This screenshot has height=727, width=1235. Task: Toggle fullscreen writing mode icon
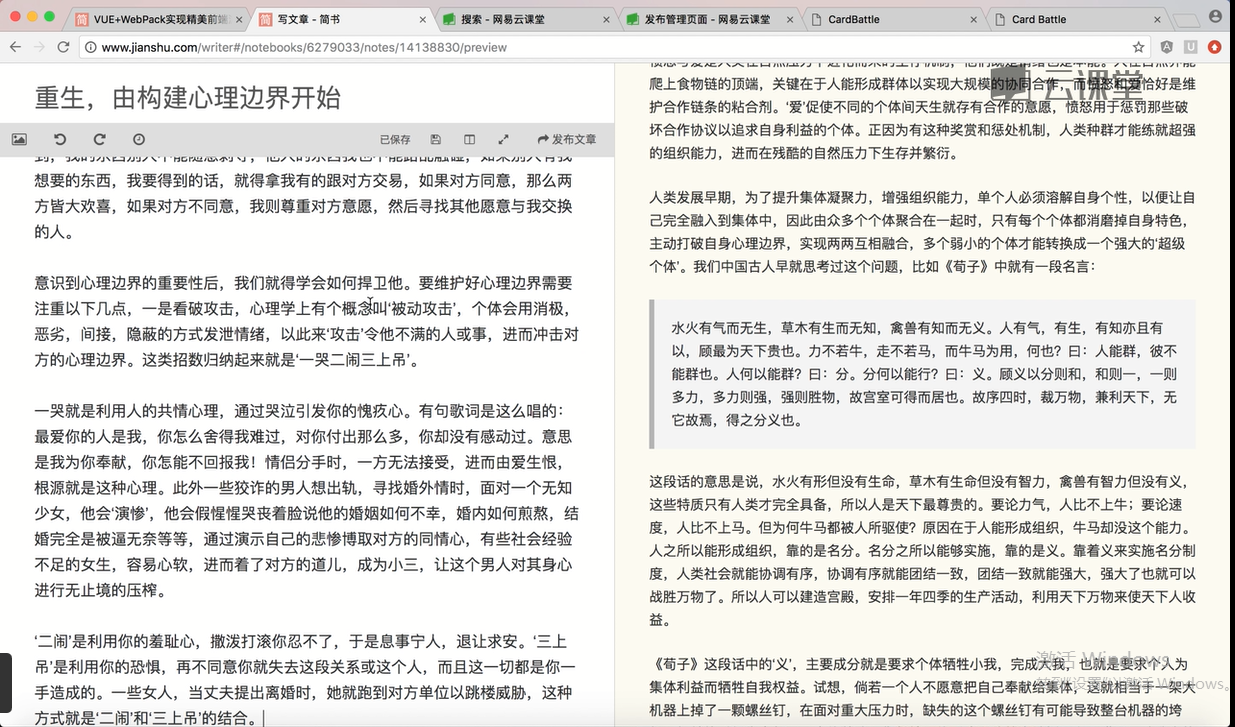point(503,140)
